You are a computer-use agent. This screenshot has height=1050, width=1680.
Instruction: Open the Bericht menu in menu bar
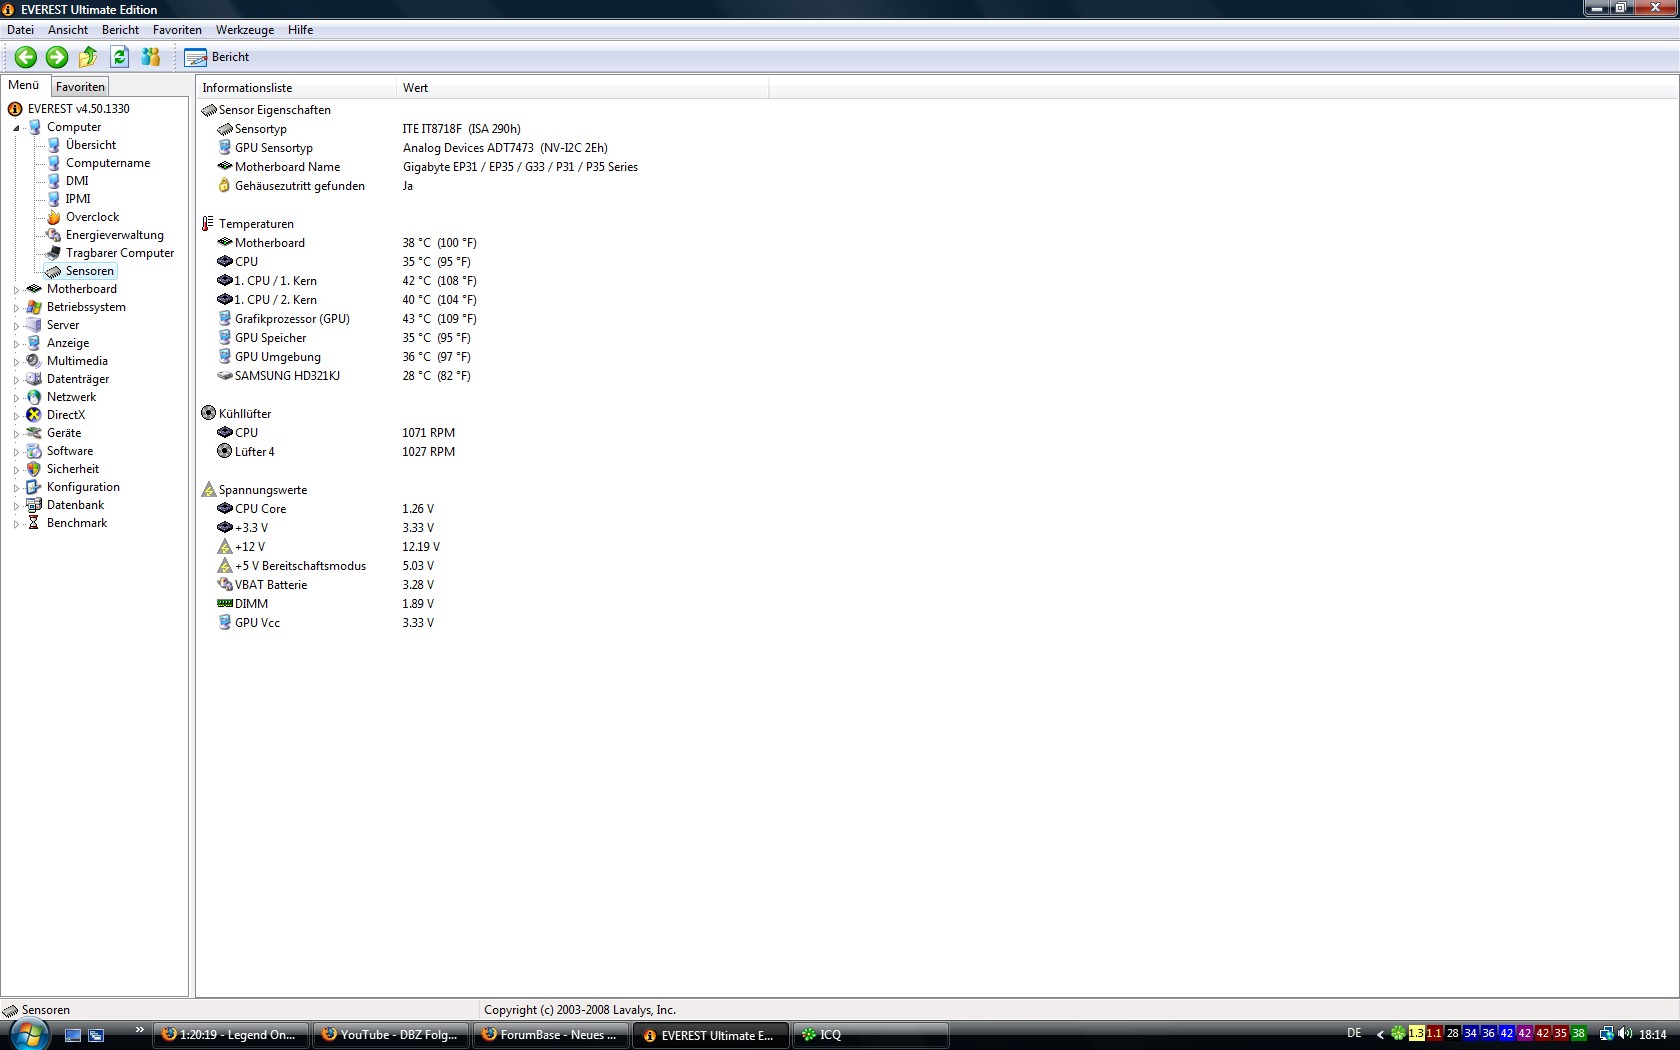tap(120, 30)
